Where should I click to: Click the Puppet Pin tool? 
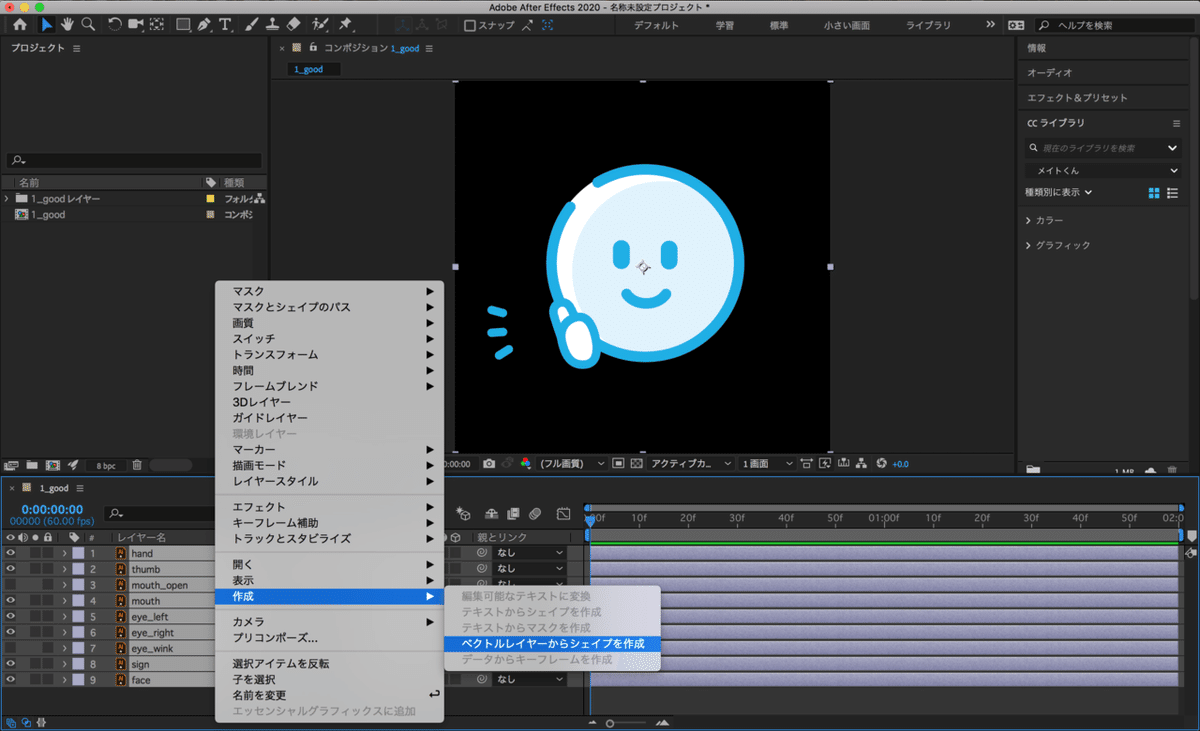click(346, 24)
